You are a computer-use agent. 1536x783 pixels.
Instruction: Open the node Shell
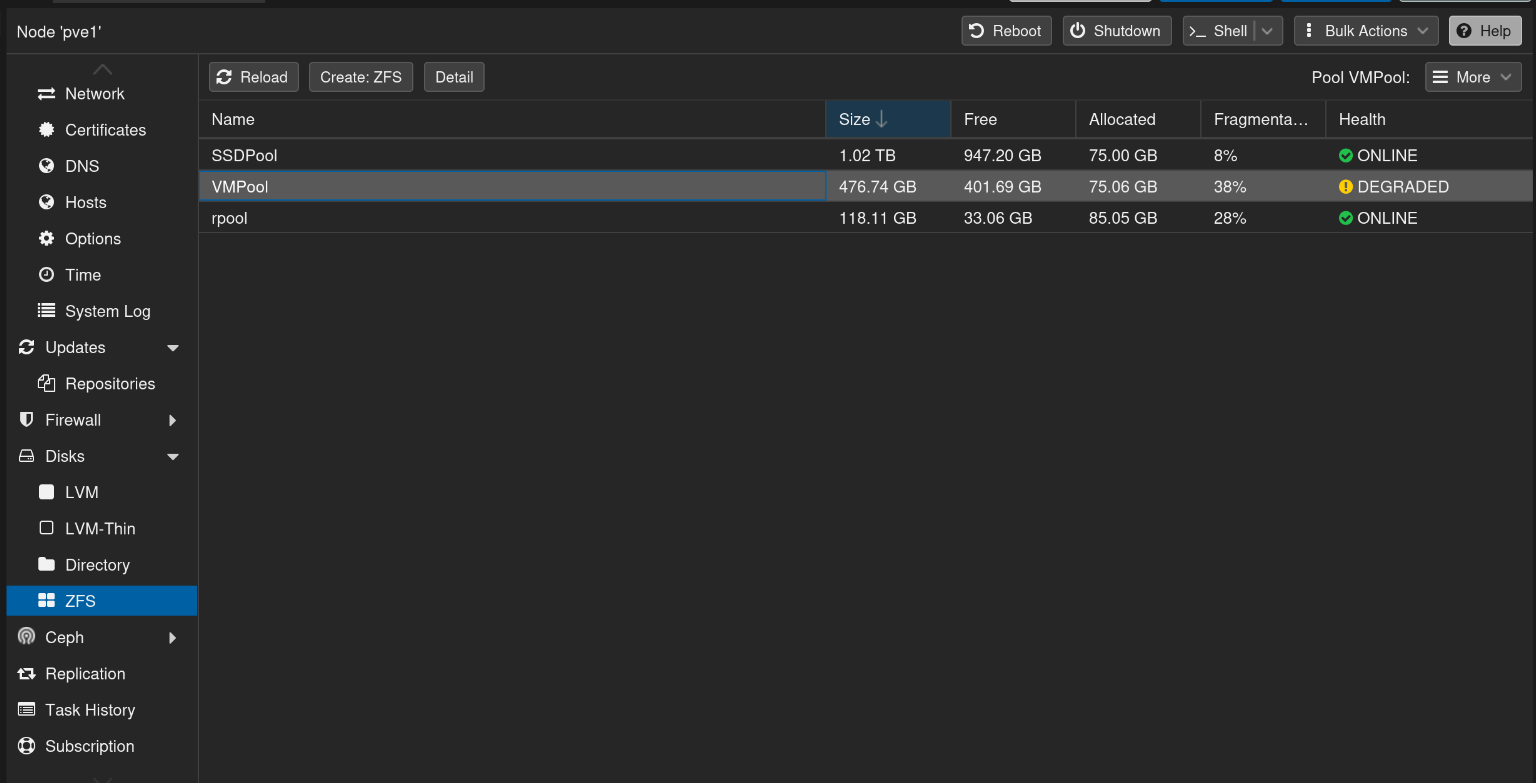click(1219, 31)
